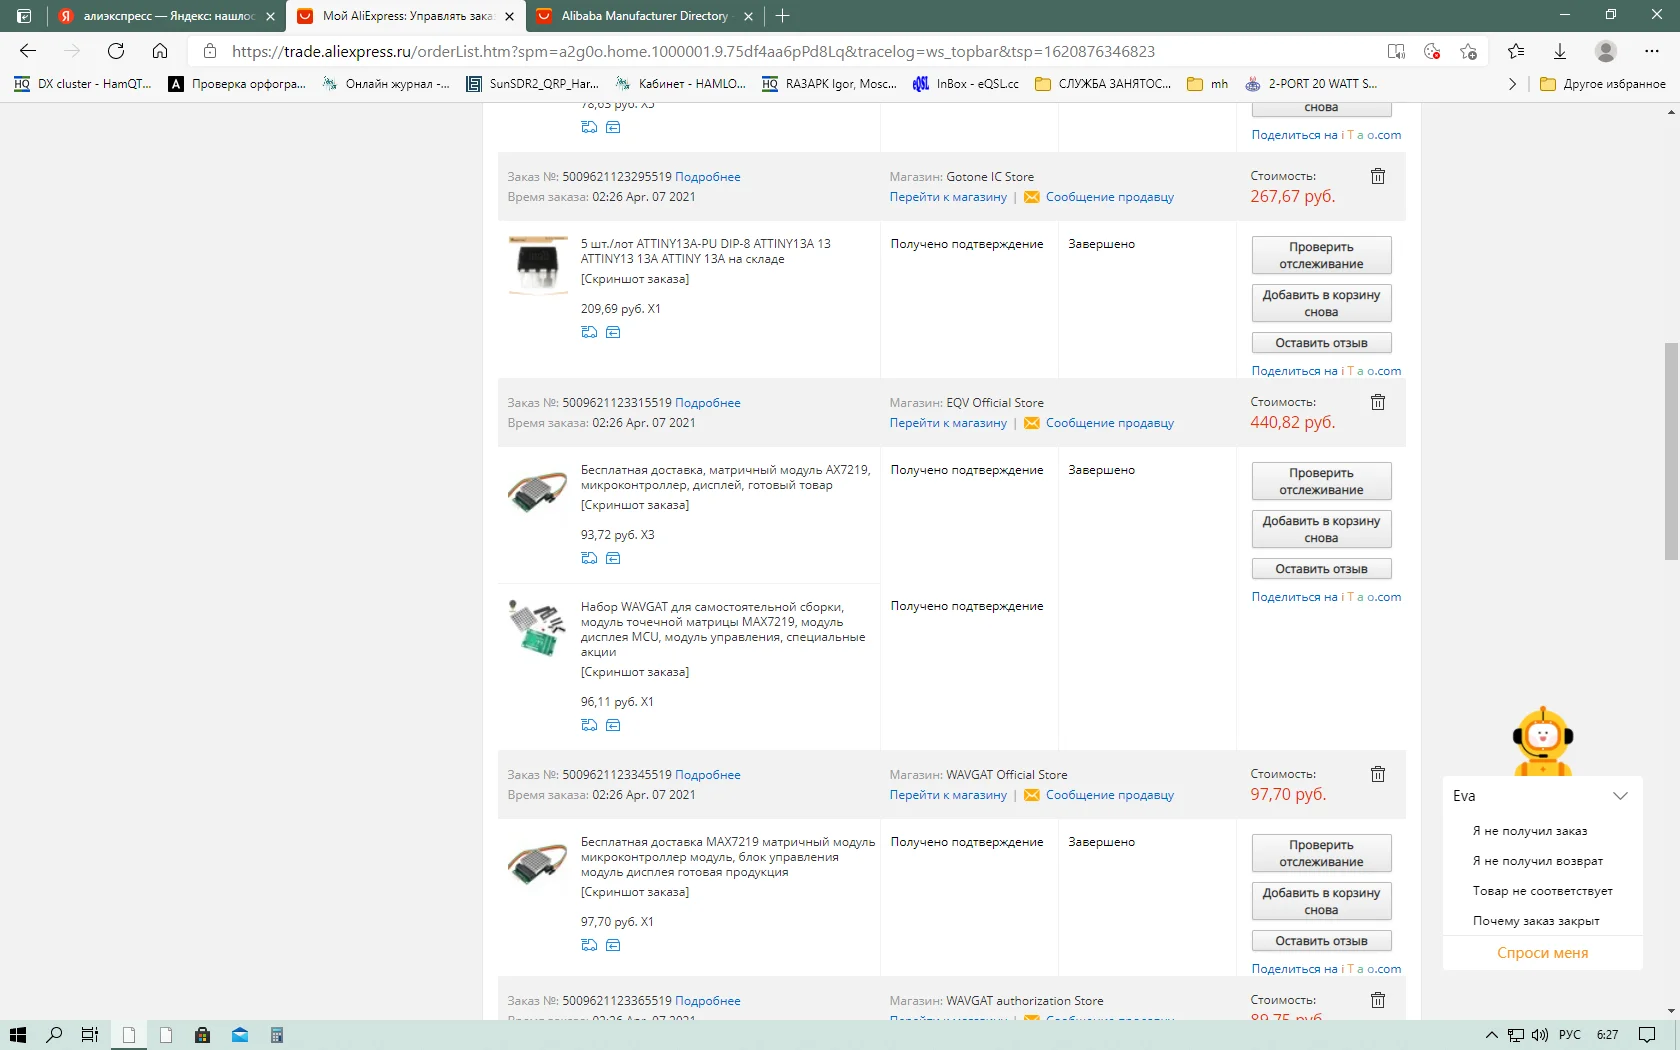Screen dimensions: 1680x1050
Task: Delete Gotone IC Store order with trash icon
Action: tap(1378, 176)
